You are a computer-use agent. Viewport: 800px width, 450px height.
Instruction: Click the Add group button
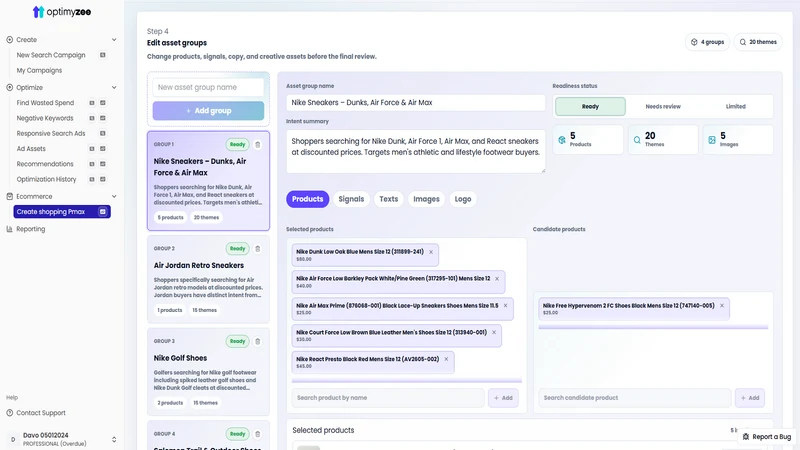[x=208, y=111]
